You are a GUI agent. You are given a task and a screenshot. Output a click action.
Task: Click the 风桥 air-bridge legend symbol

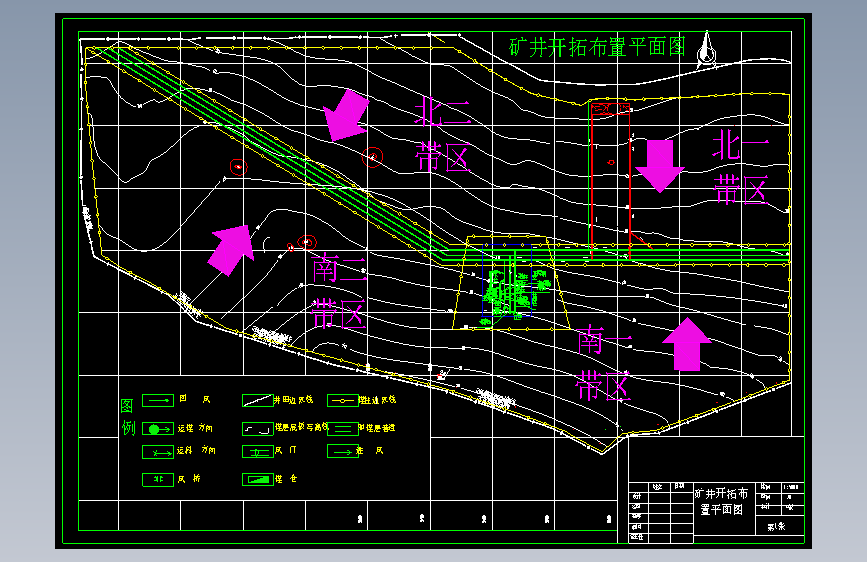pyautogui.click(x=158, y=479)
